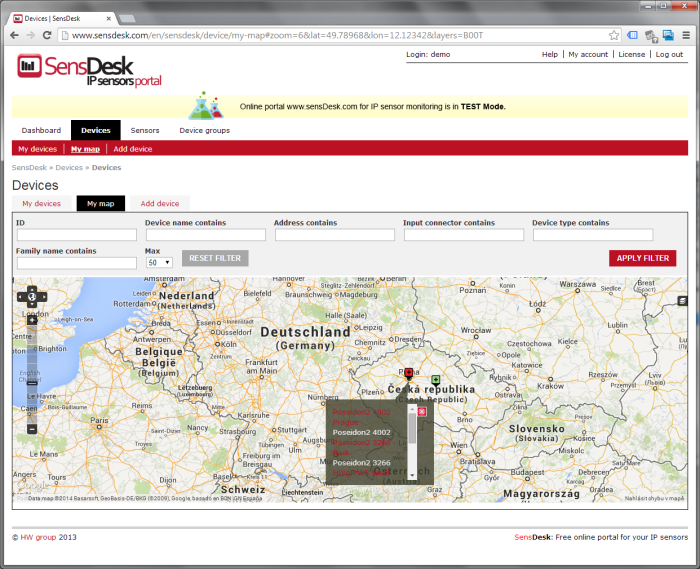Close the device popup with red X

(422, 411)
